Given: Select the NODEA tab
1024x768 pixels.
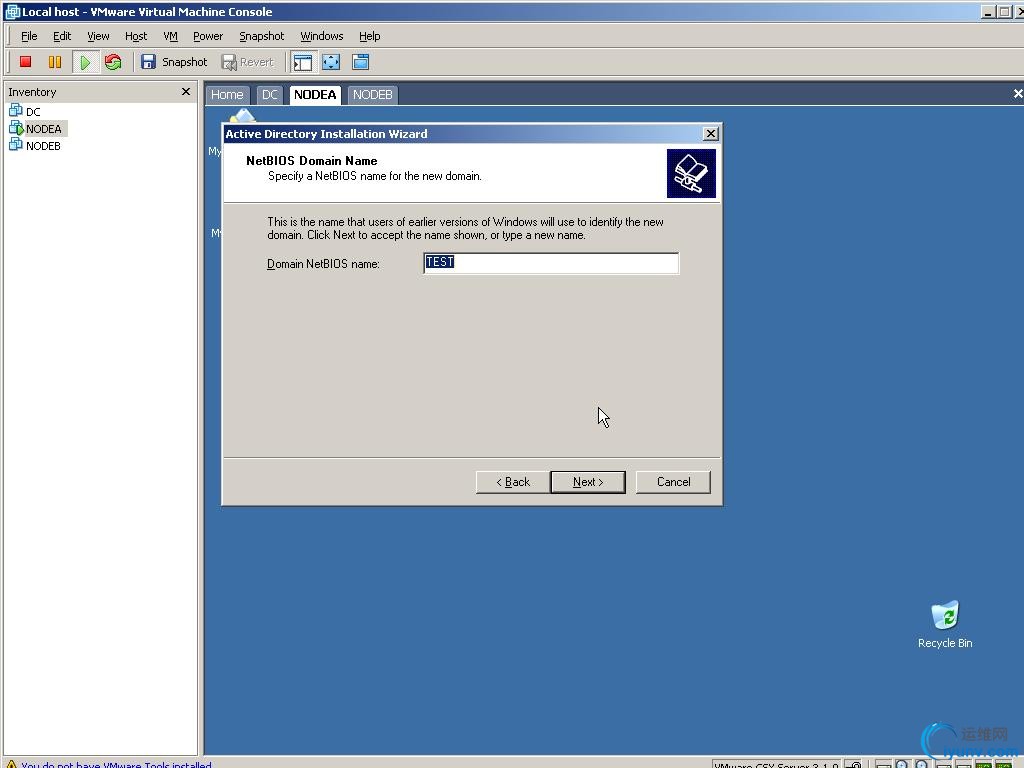Looking at the screenshot, I should (315, 95).
